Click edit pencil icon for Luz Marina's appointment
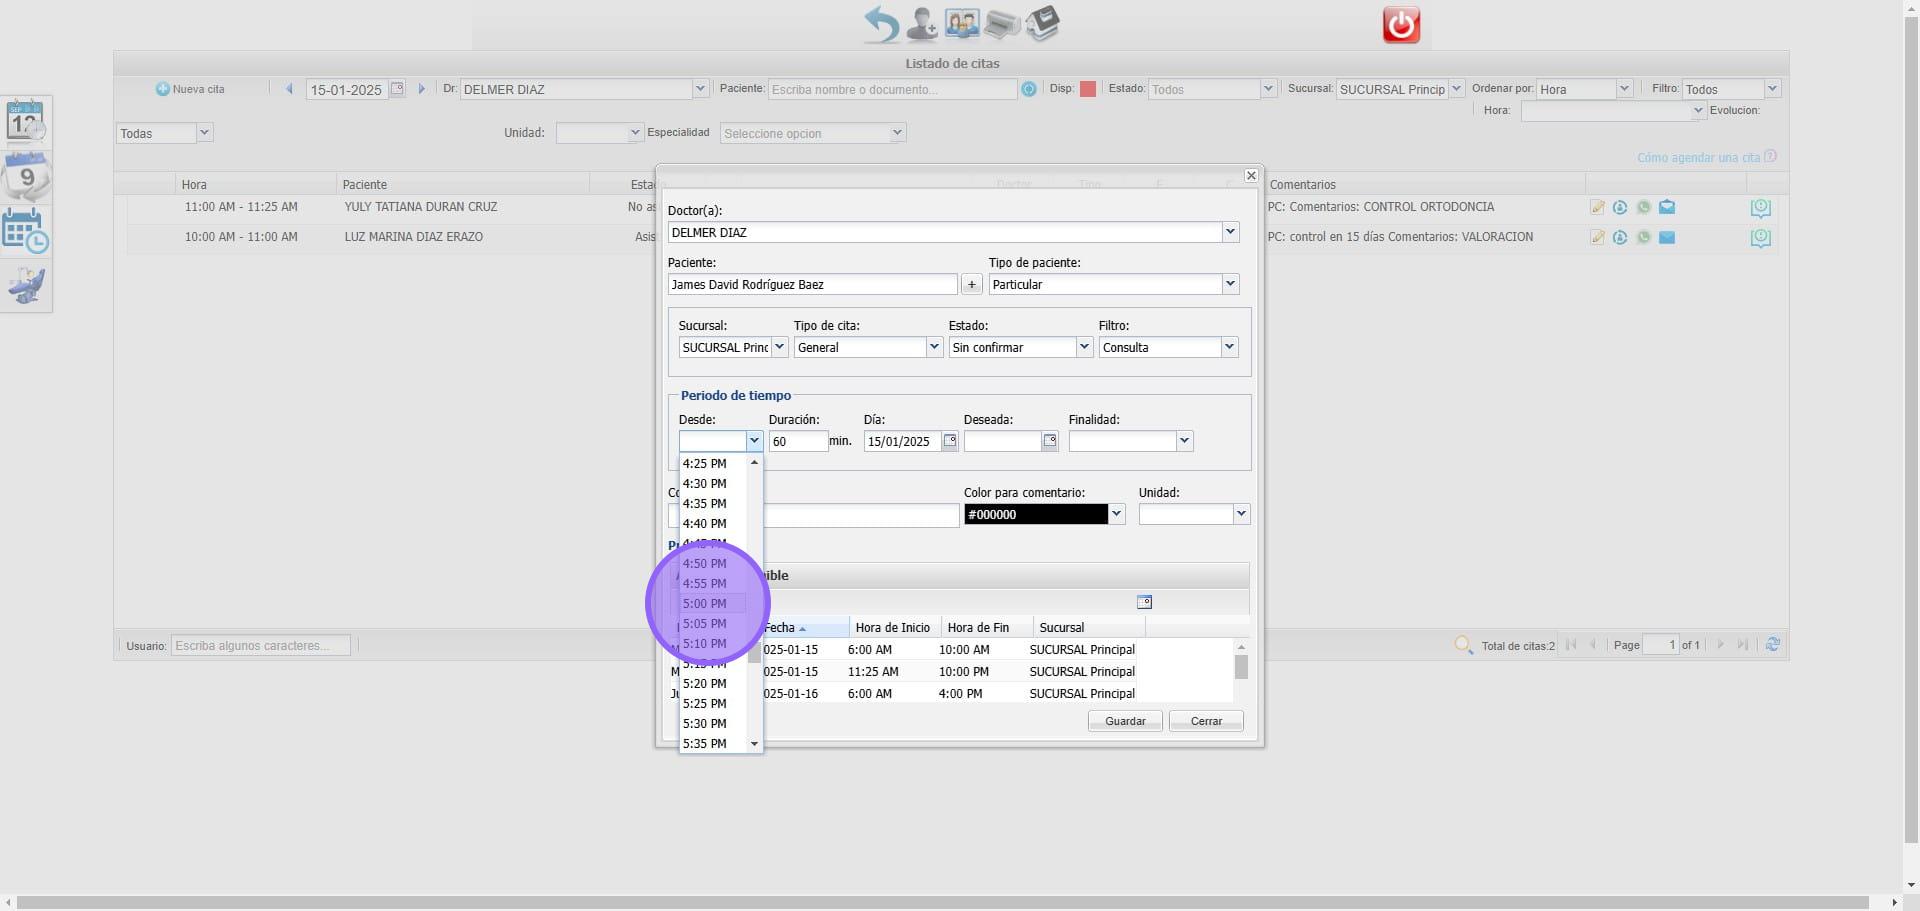The image size is (1920, 911). pos(1597,238)
